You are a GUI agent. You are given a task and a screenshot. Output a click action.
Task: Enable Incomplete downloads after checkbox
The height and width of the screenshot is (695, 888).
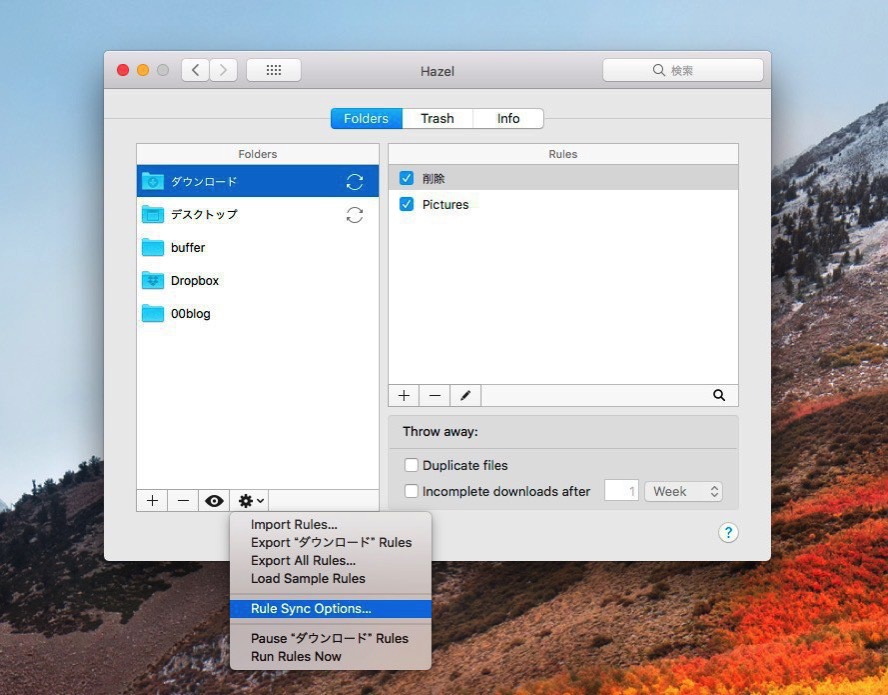(411, 491)
